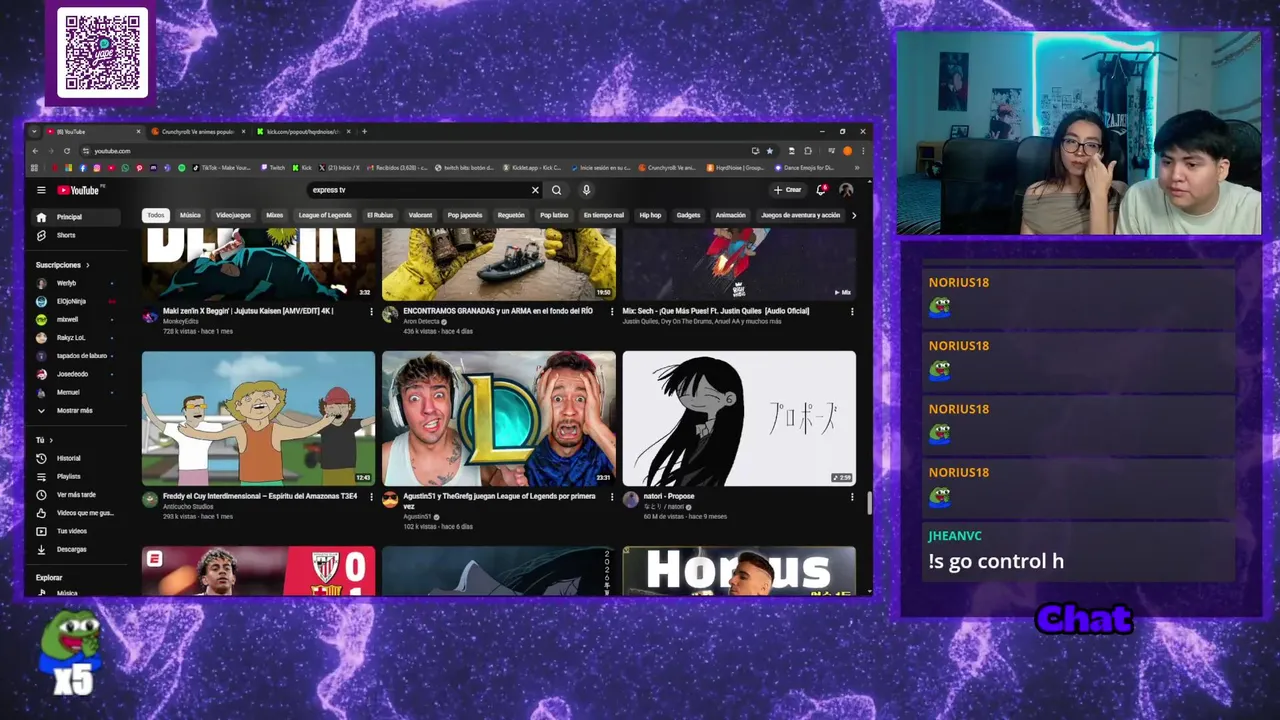
Task: Open the TikTok bookmark
Action: 221,168
